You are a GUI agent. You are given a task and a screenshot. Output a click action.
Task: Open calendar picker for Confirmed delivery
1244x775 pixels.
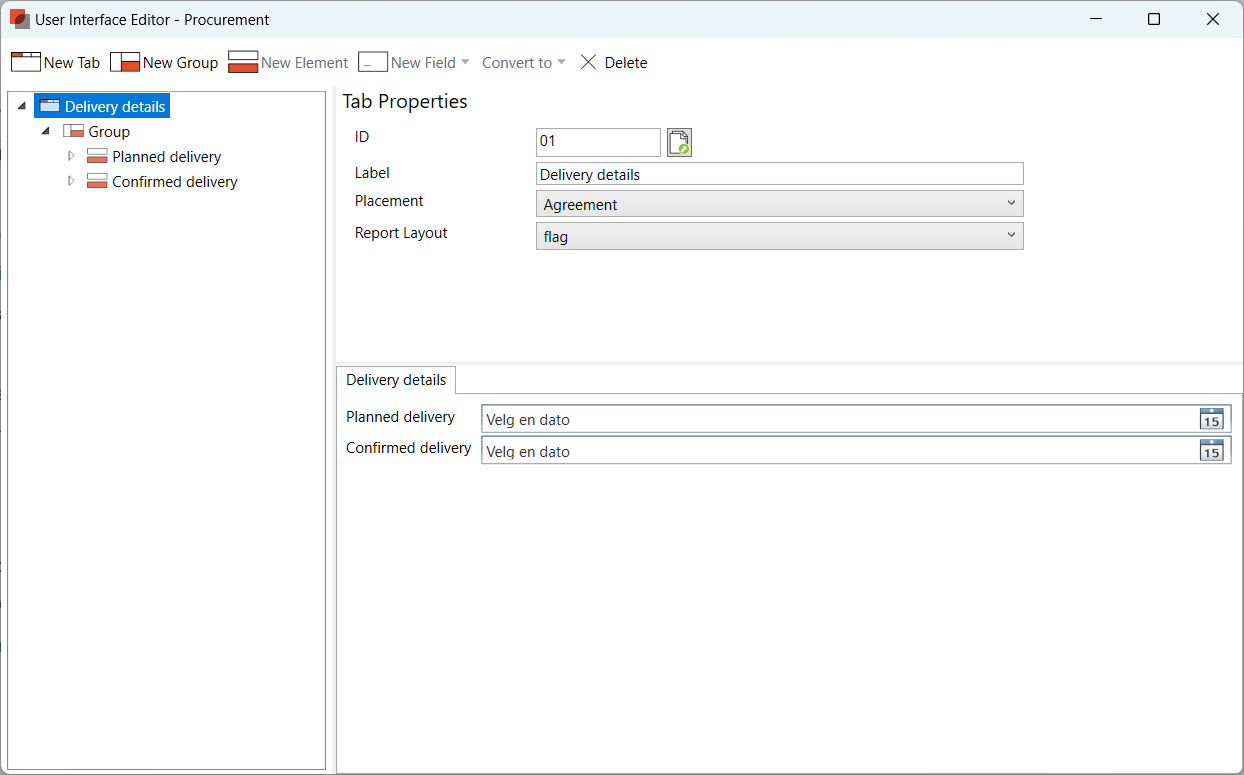(x=1211, y=451)
